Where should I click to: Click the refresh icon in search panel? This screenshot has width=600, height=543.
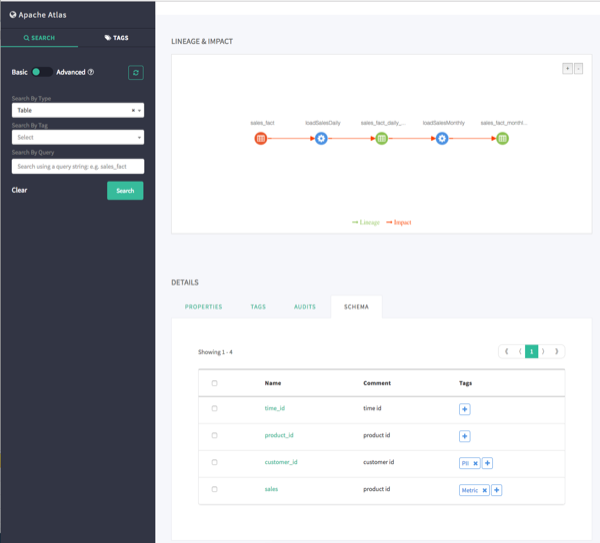tap(136, 72)
